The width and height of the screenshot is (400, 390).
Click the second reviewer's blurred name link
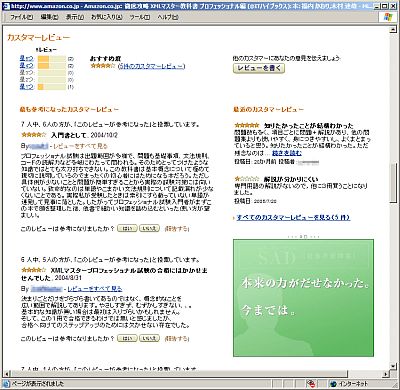[x=46, y=289]
